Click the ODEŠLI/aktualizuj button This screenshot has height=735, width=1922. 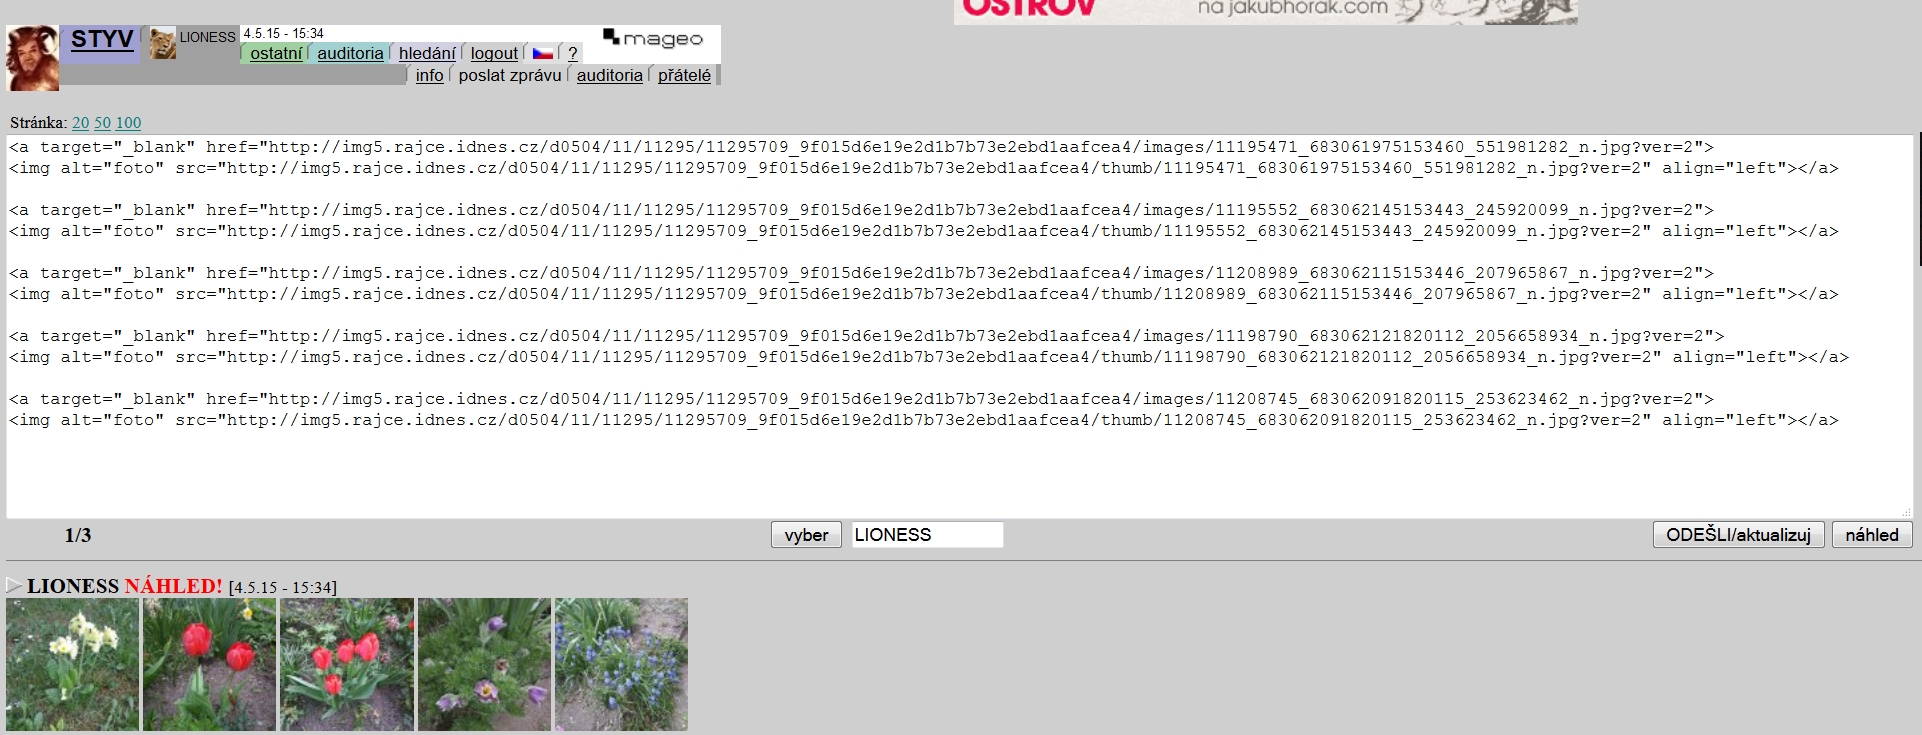(1738, 535)
